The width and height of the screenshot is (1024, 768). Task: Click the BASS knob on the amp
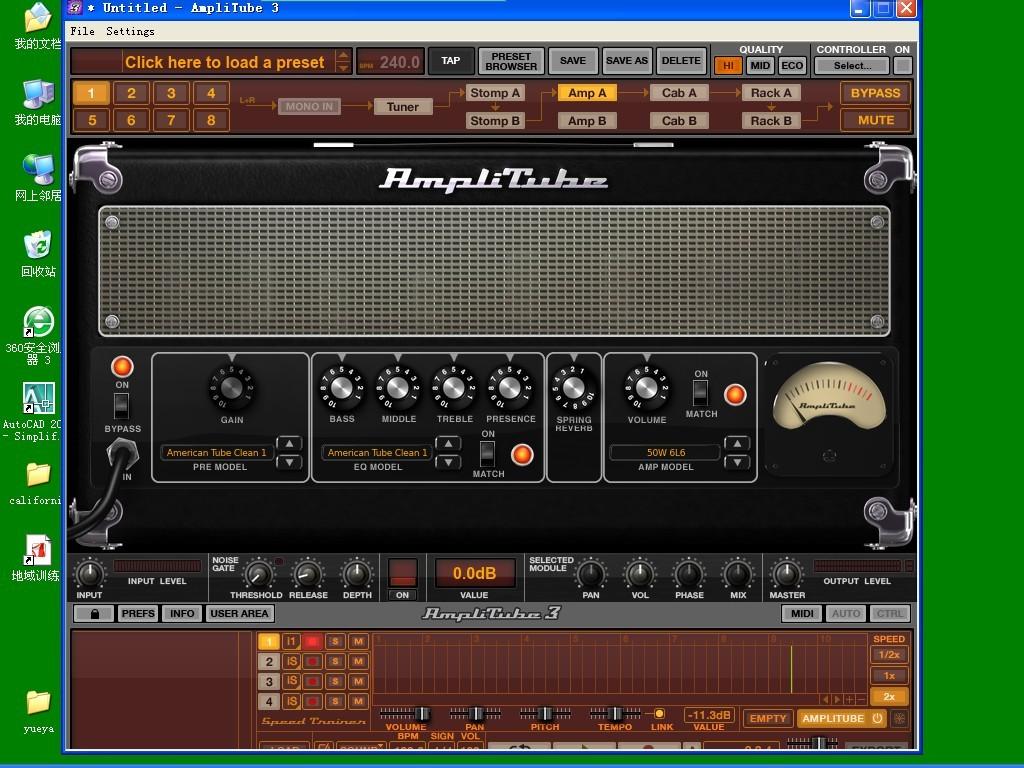pyautogui.click(x=341, y=388)
